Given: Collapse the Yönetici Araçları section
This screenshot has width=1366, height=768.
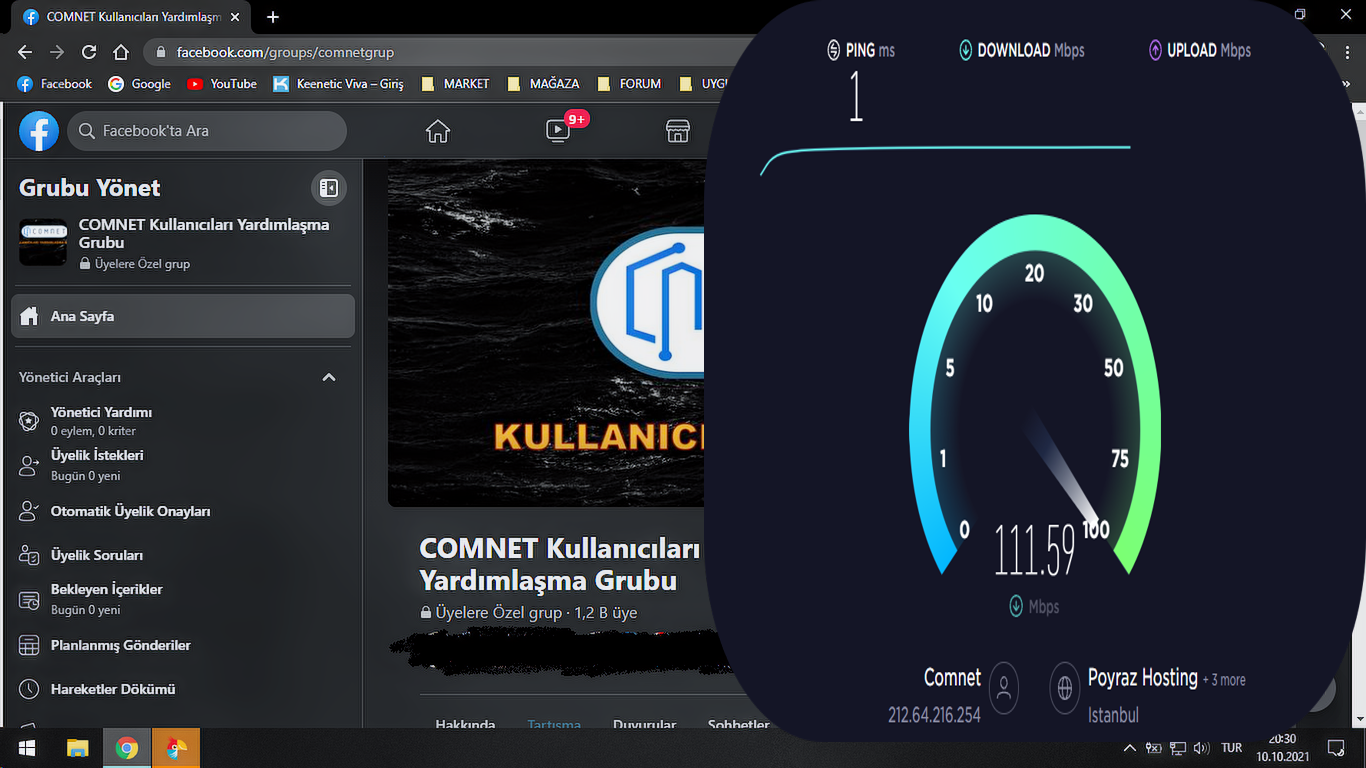Looking at the screenshot, I should [x=329, y=377].
